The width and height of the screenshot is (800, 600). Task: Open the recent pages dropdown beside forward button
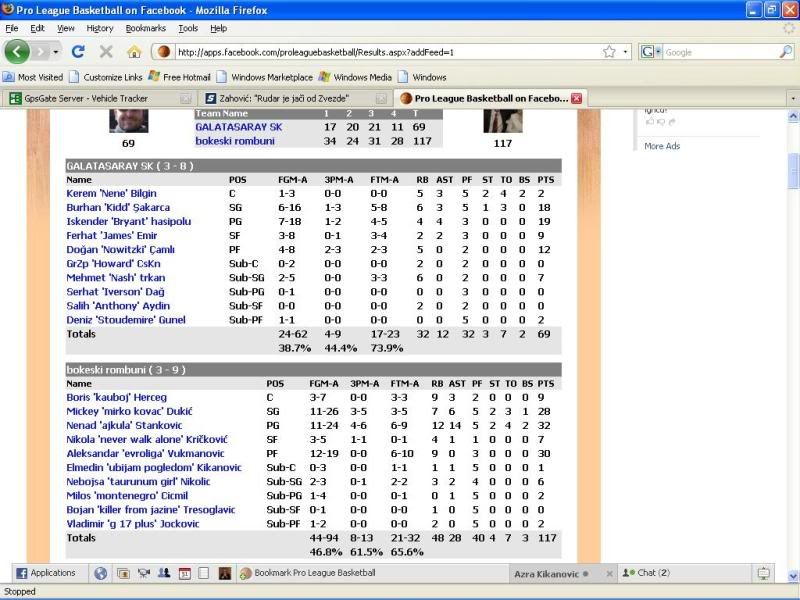tap(57, 51)
